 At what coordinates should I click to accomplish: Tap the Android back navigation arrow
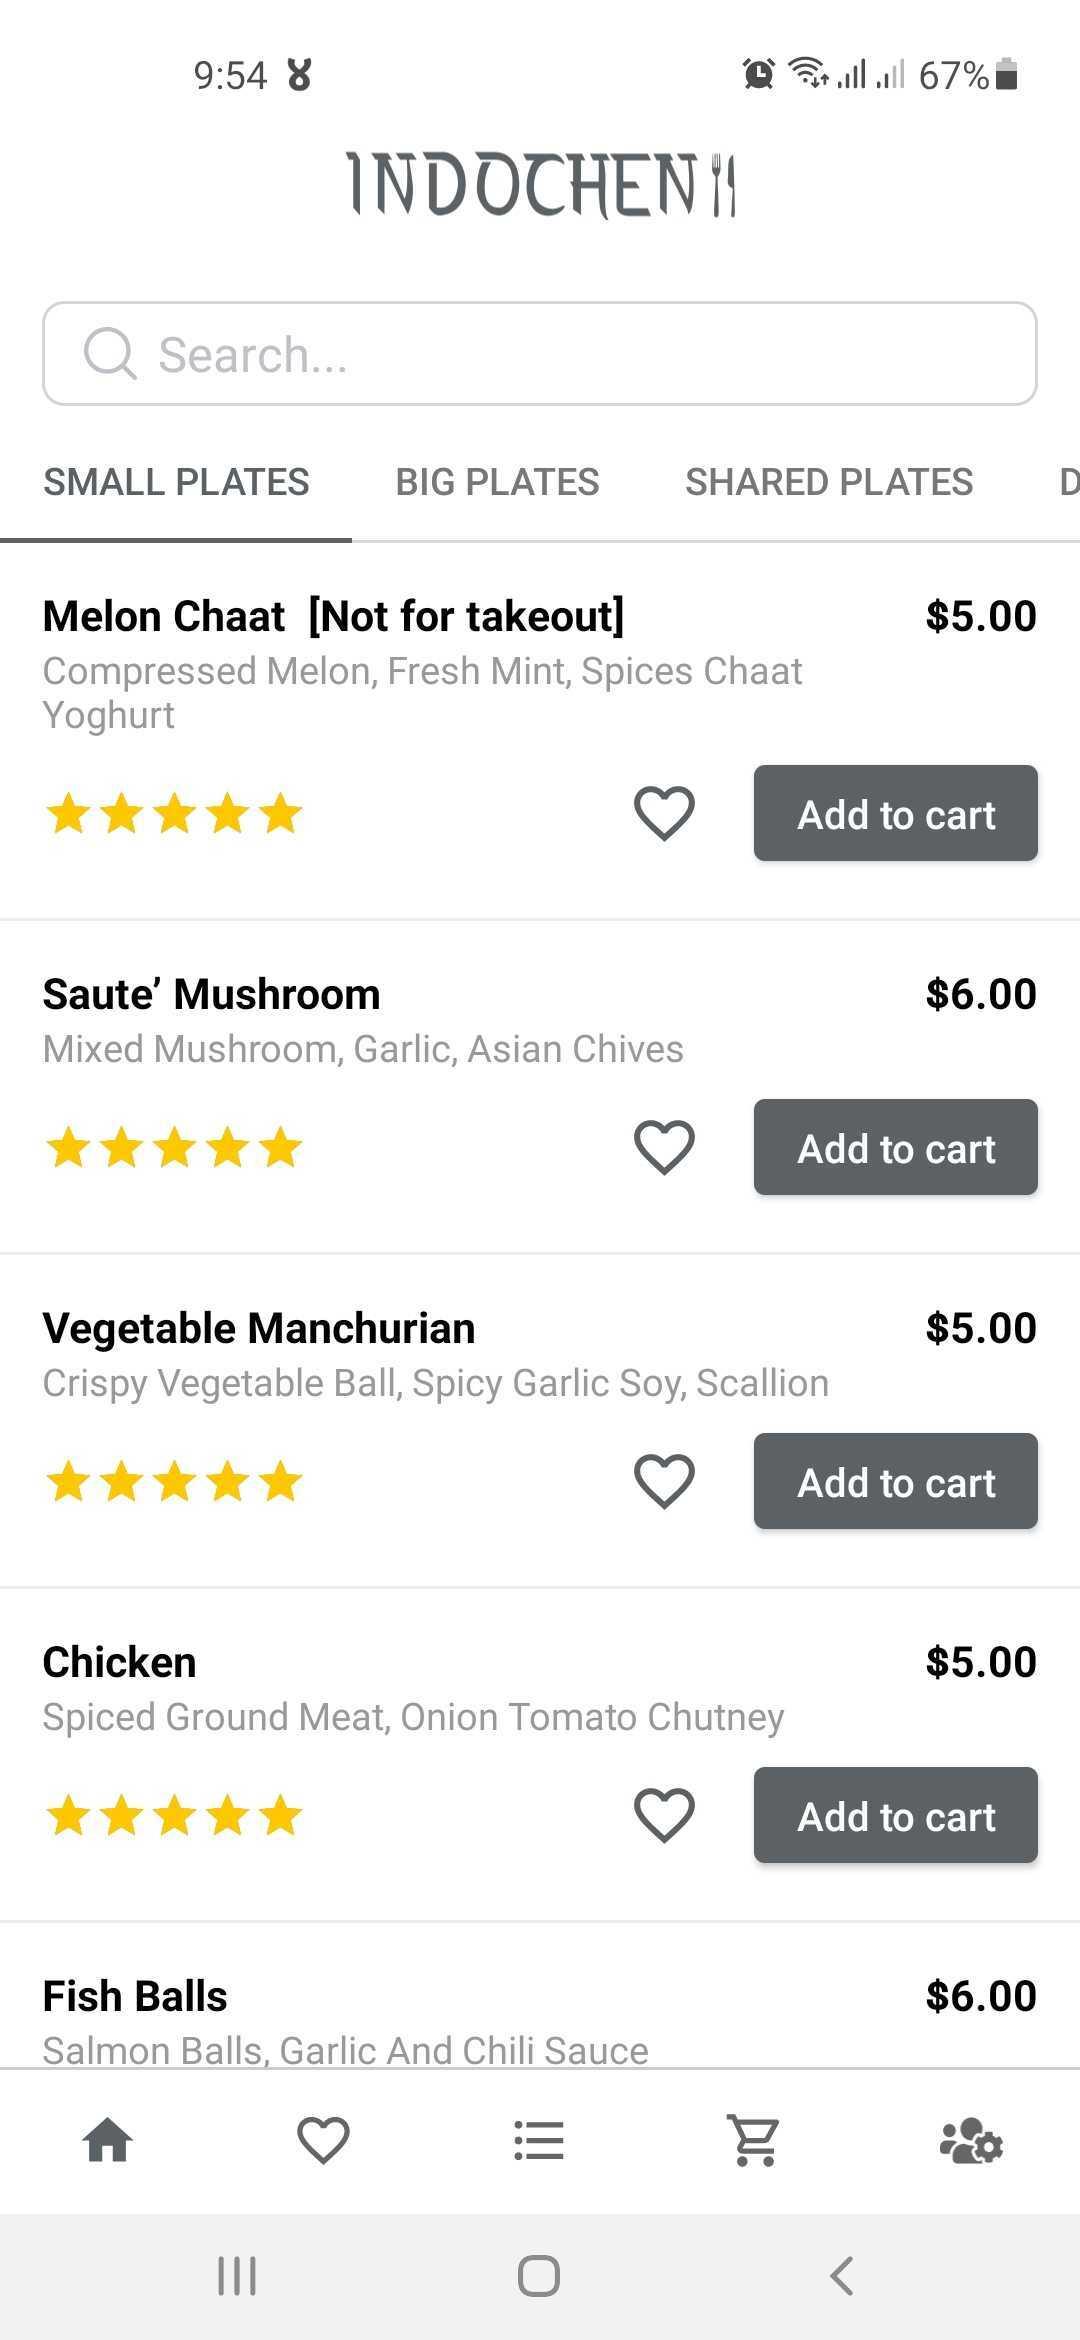[841, 2276]
